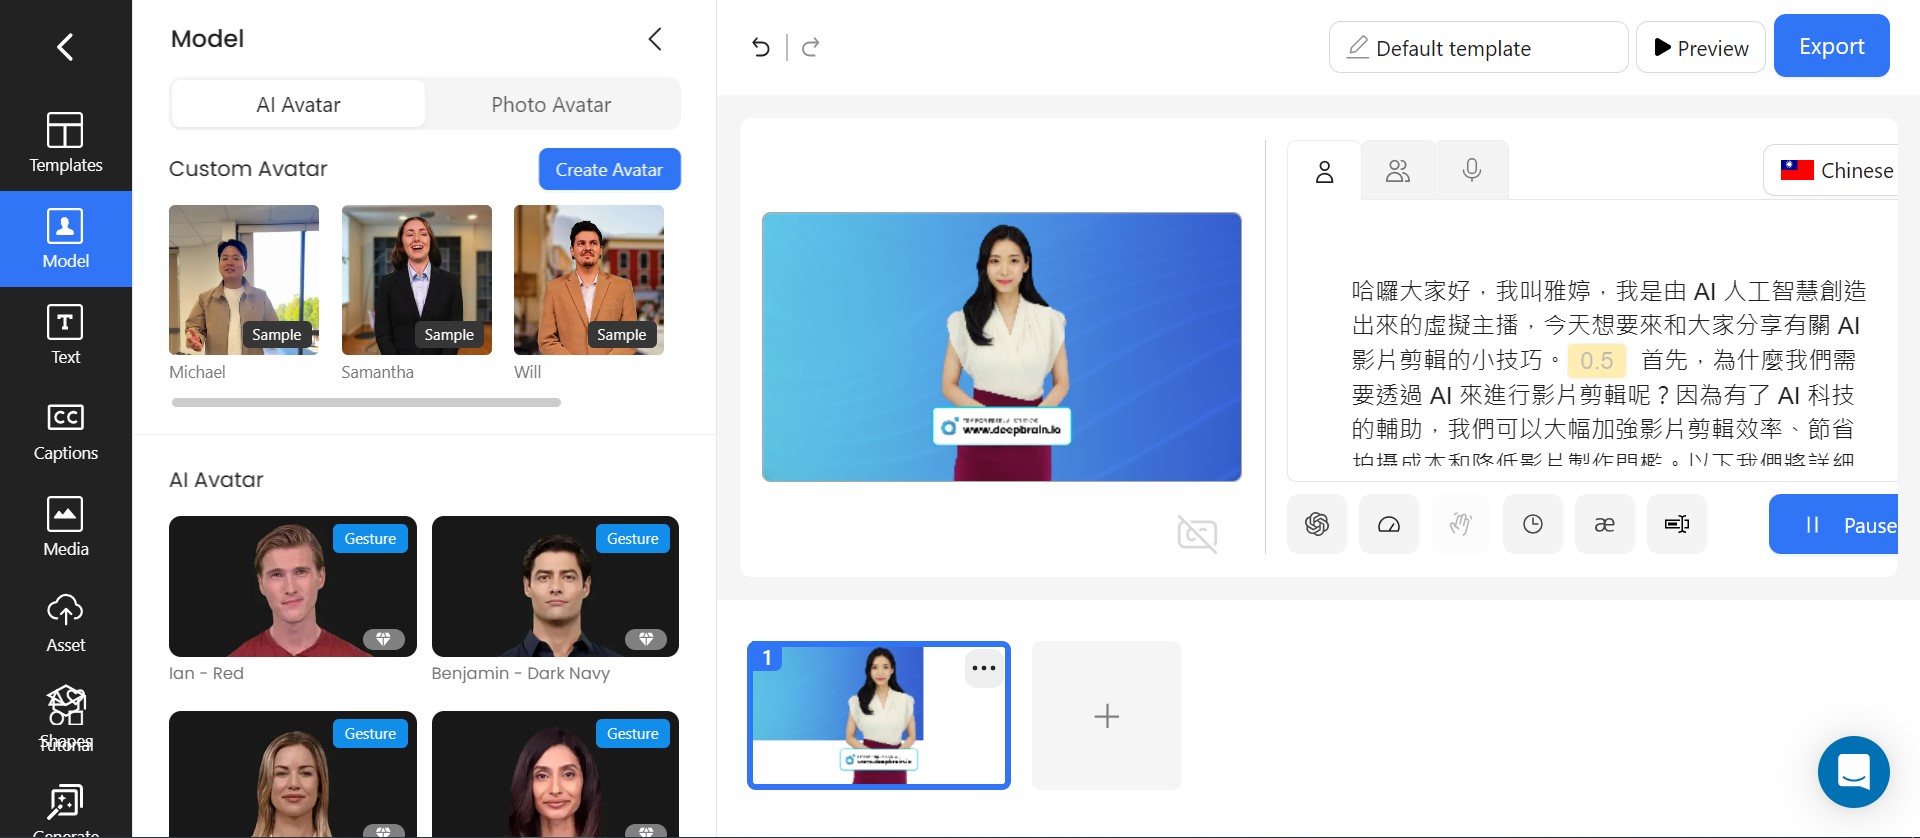Open scene 1 three-dots options menu
Image resolution: width=1920 pixels, height=838 pixels.
click(x=984, y=668)
